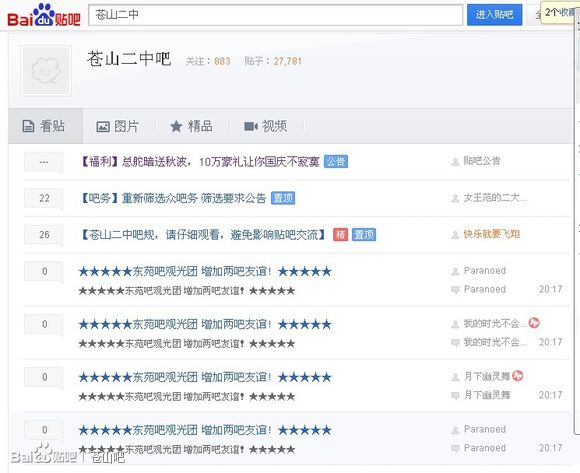Image resolution: width=580 pixels, height=473 pixels.
Task: Click the search field containing 苍山二中
Action: 276,15
